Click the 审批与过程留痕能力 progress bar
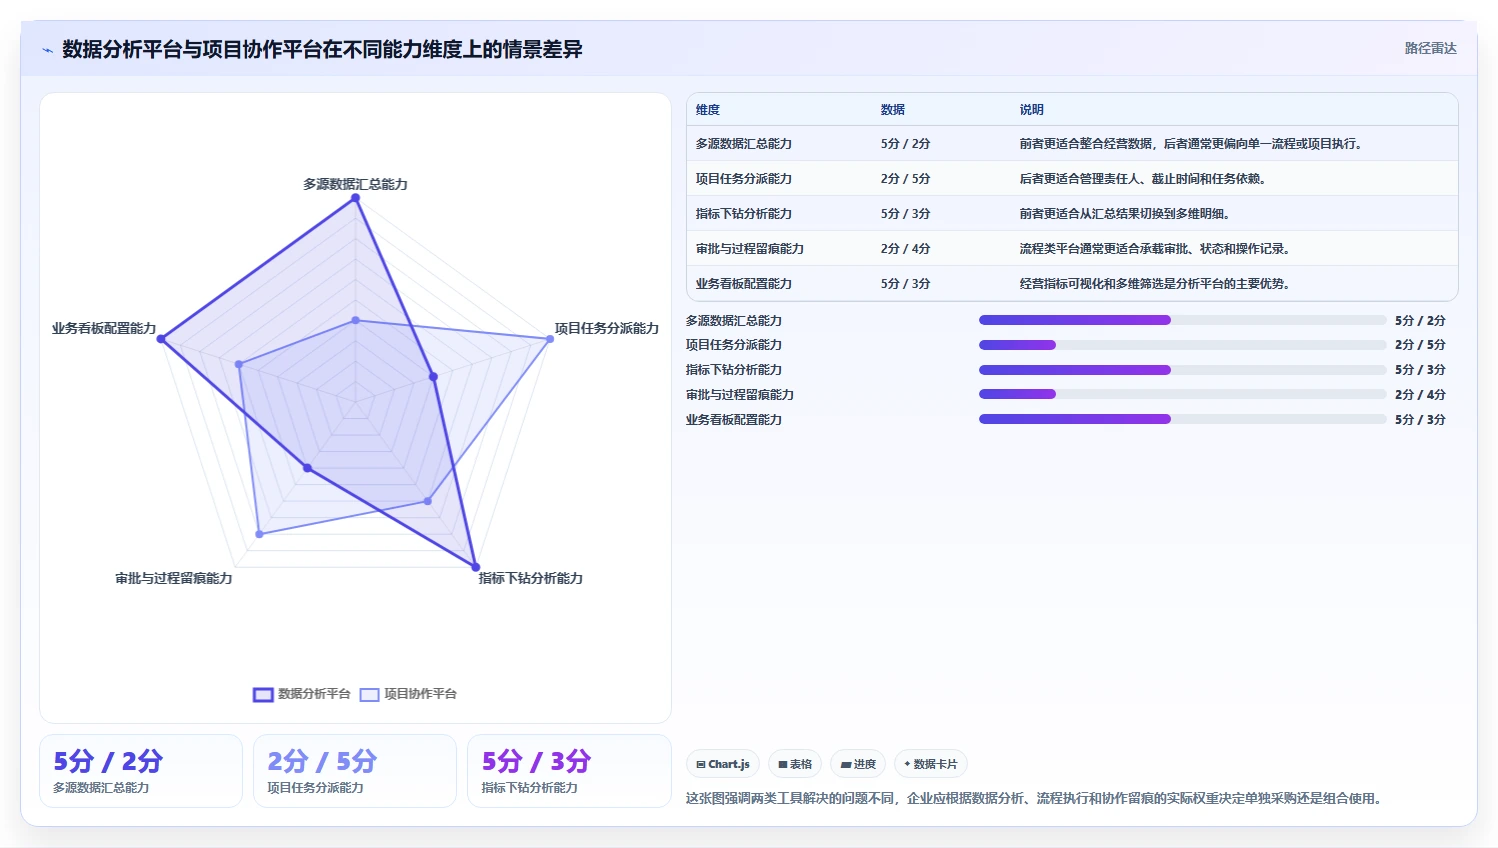Viewport: 1498px width, 848px height. 1183,394
